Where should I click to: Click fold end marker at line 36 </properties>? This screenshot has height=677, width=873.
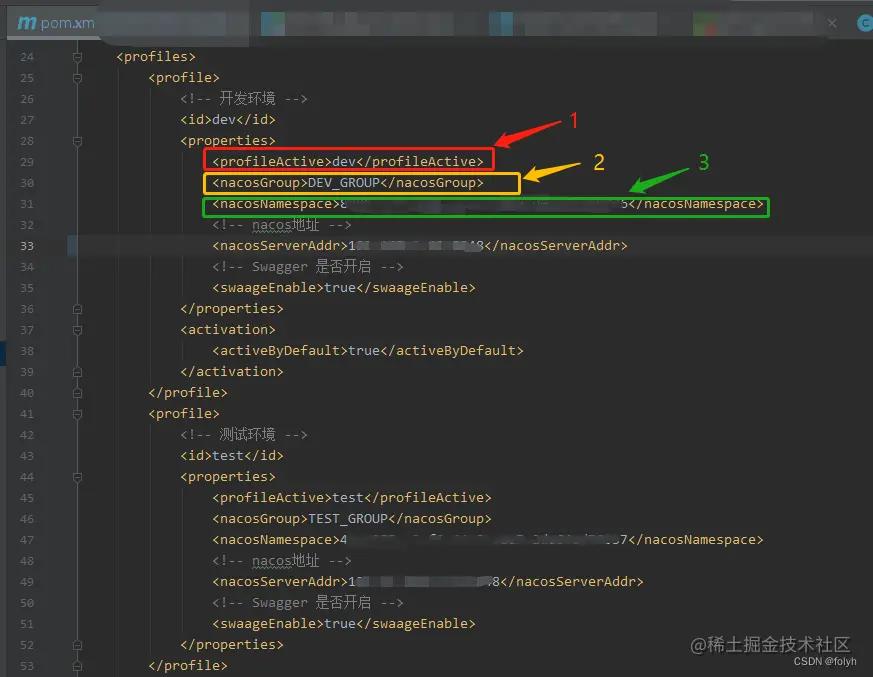click(x=77, y=309)
